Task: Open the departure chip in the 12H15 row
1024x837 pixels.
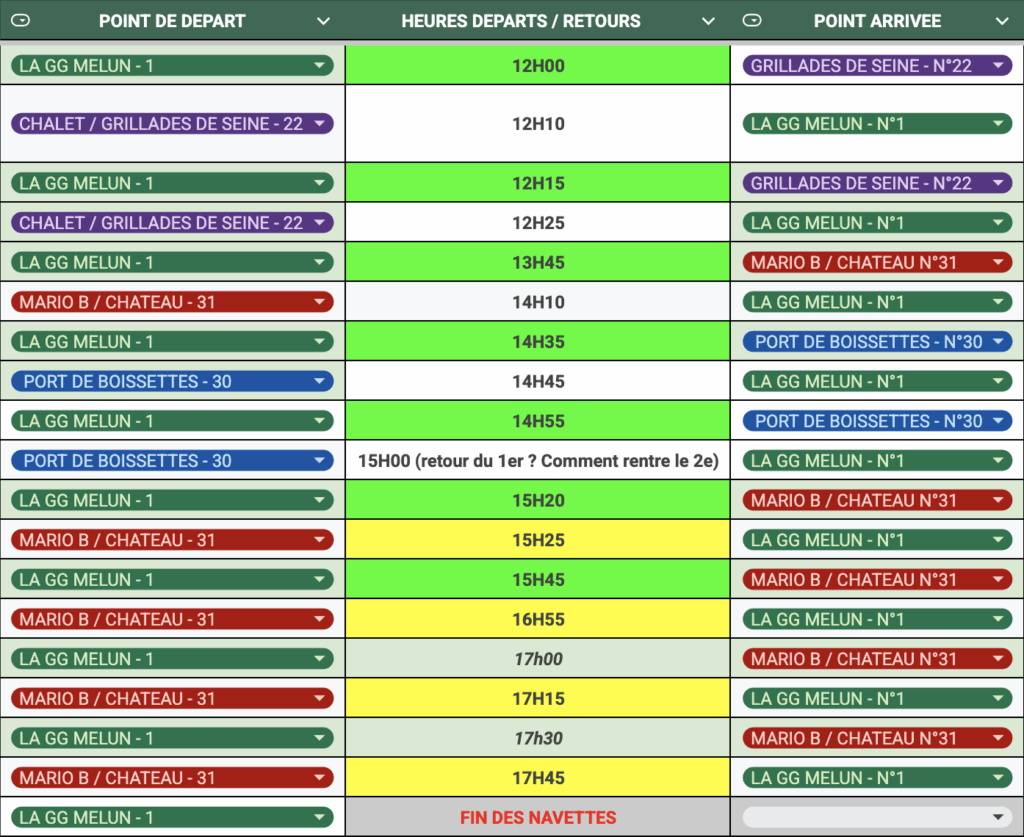Action: click(x=172, y=183)
